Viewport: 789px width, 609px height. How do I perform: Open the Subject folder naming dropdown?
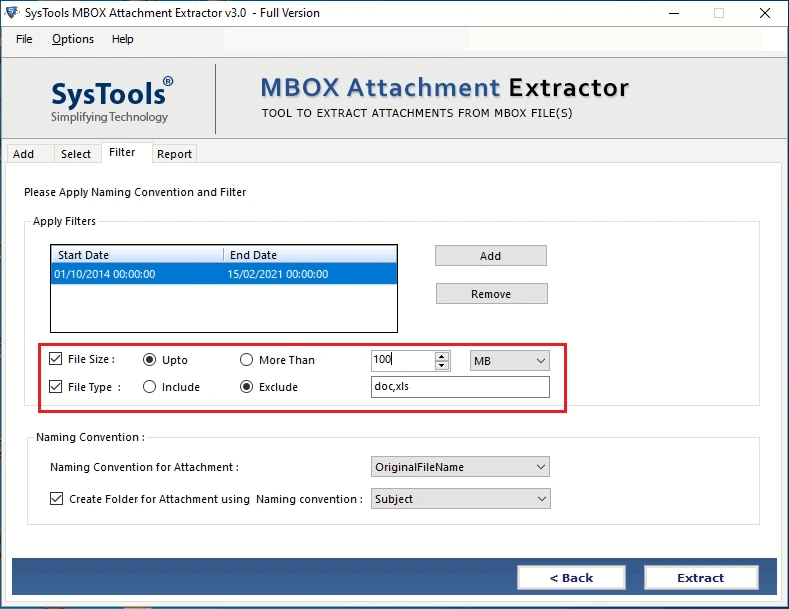tap(460, 499)
